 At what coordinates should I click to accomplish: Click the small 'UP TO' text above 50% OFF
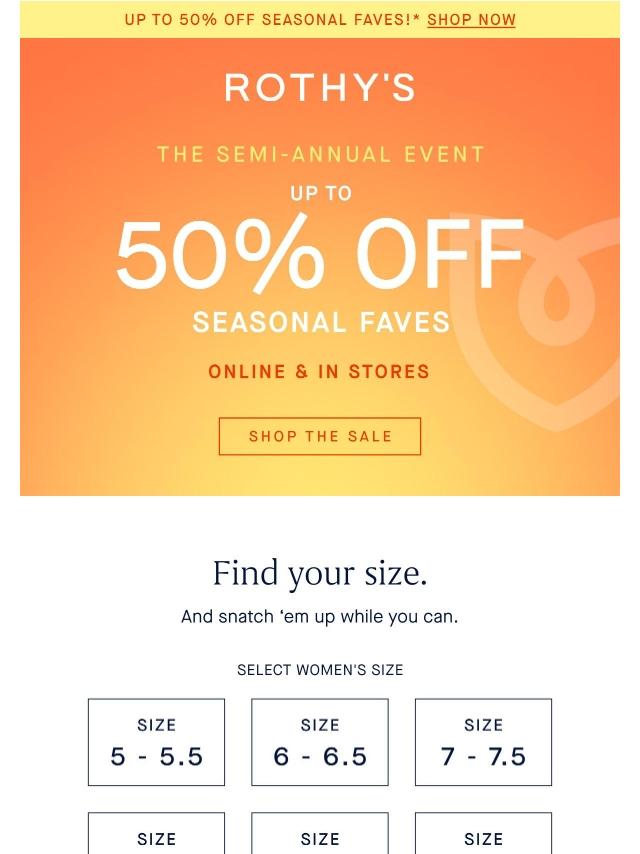point(321,193)
